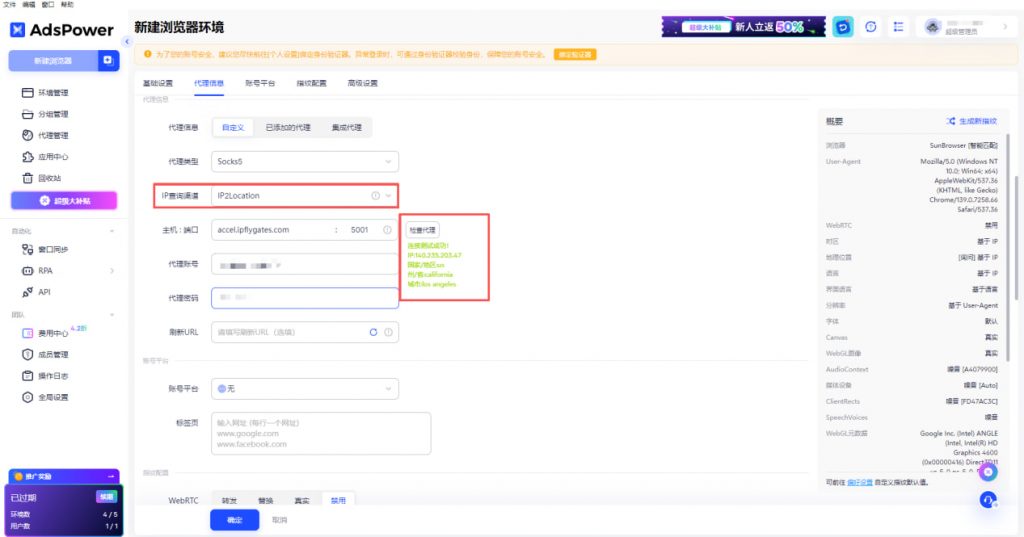
Task: Click the info icon in the port field
Action: [386, 230]
